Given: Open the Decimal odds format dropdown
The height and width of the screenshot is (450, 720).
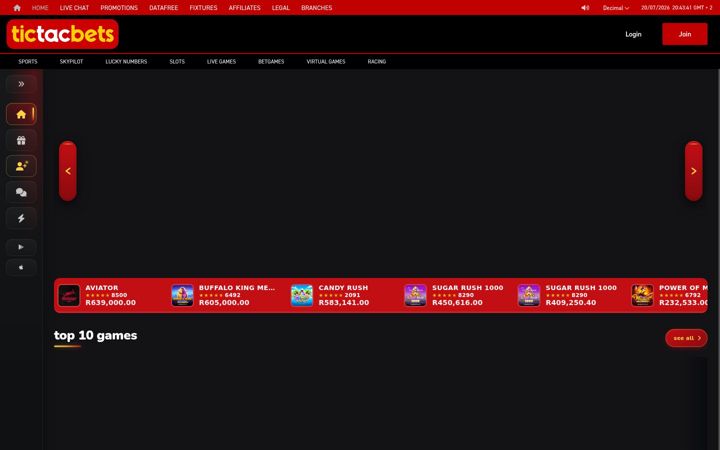Looking at the screenshot, I should 616,8.
